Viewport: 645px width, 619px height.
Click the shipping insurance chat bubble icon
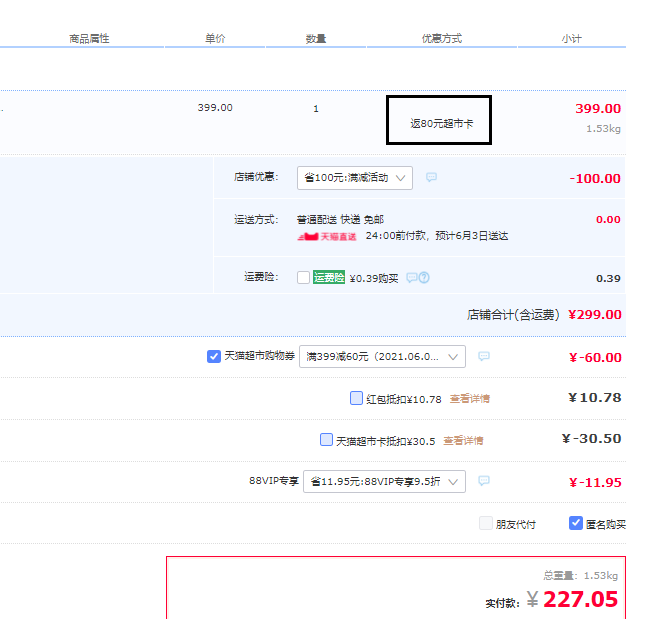pos(412,278)
